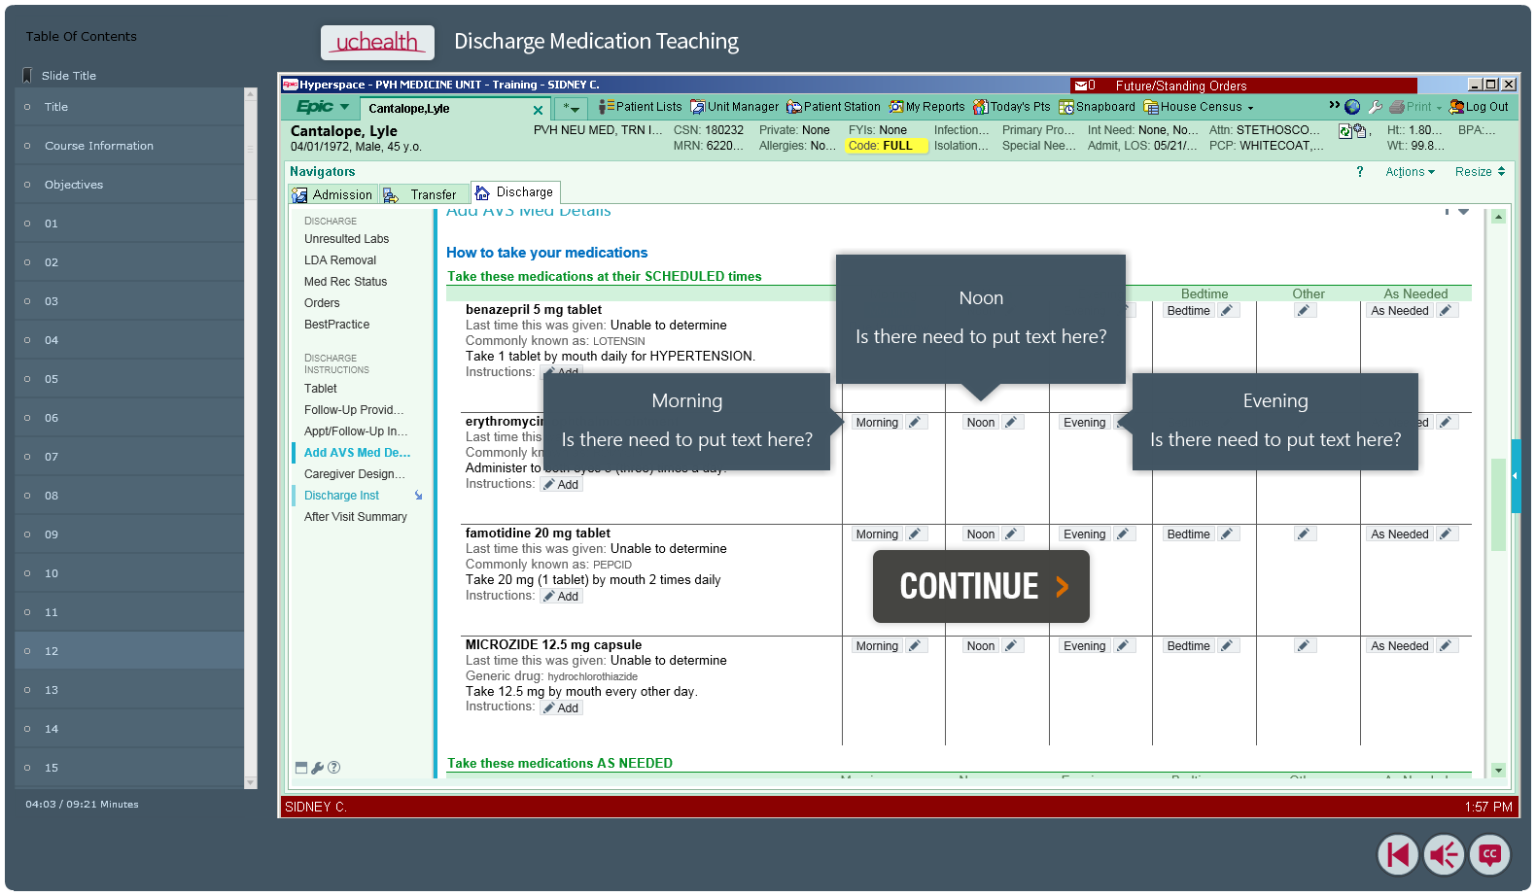Open My Reports
Screen dimensions: 1536x896
point(926,107)
